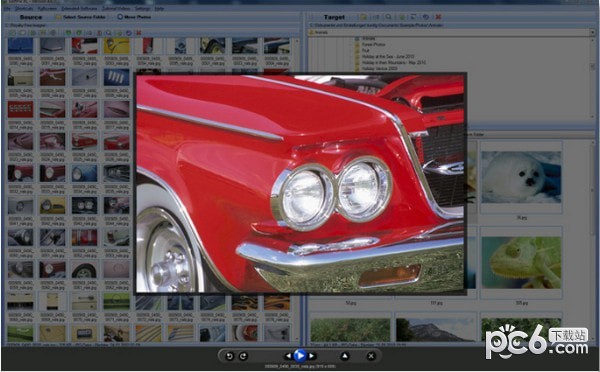
Task: Select the Fruit folder in tree
Action: (x=365, y=50)
